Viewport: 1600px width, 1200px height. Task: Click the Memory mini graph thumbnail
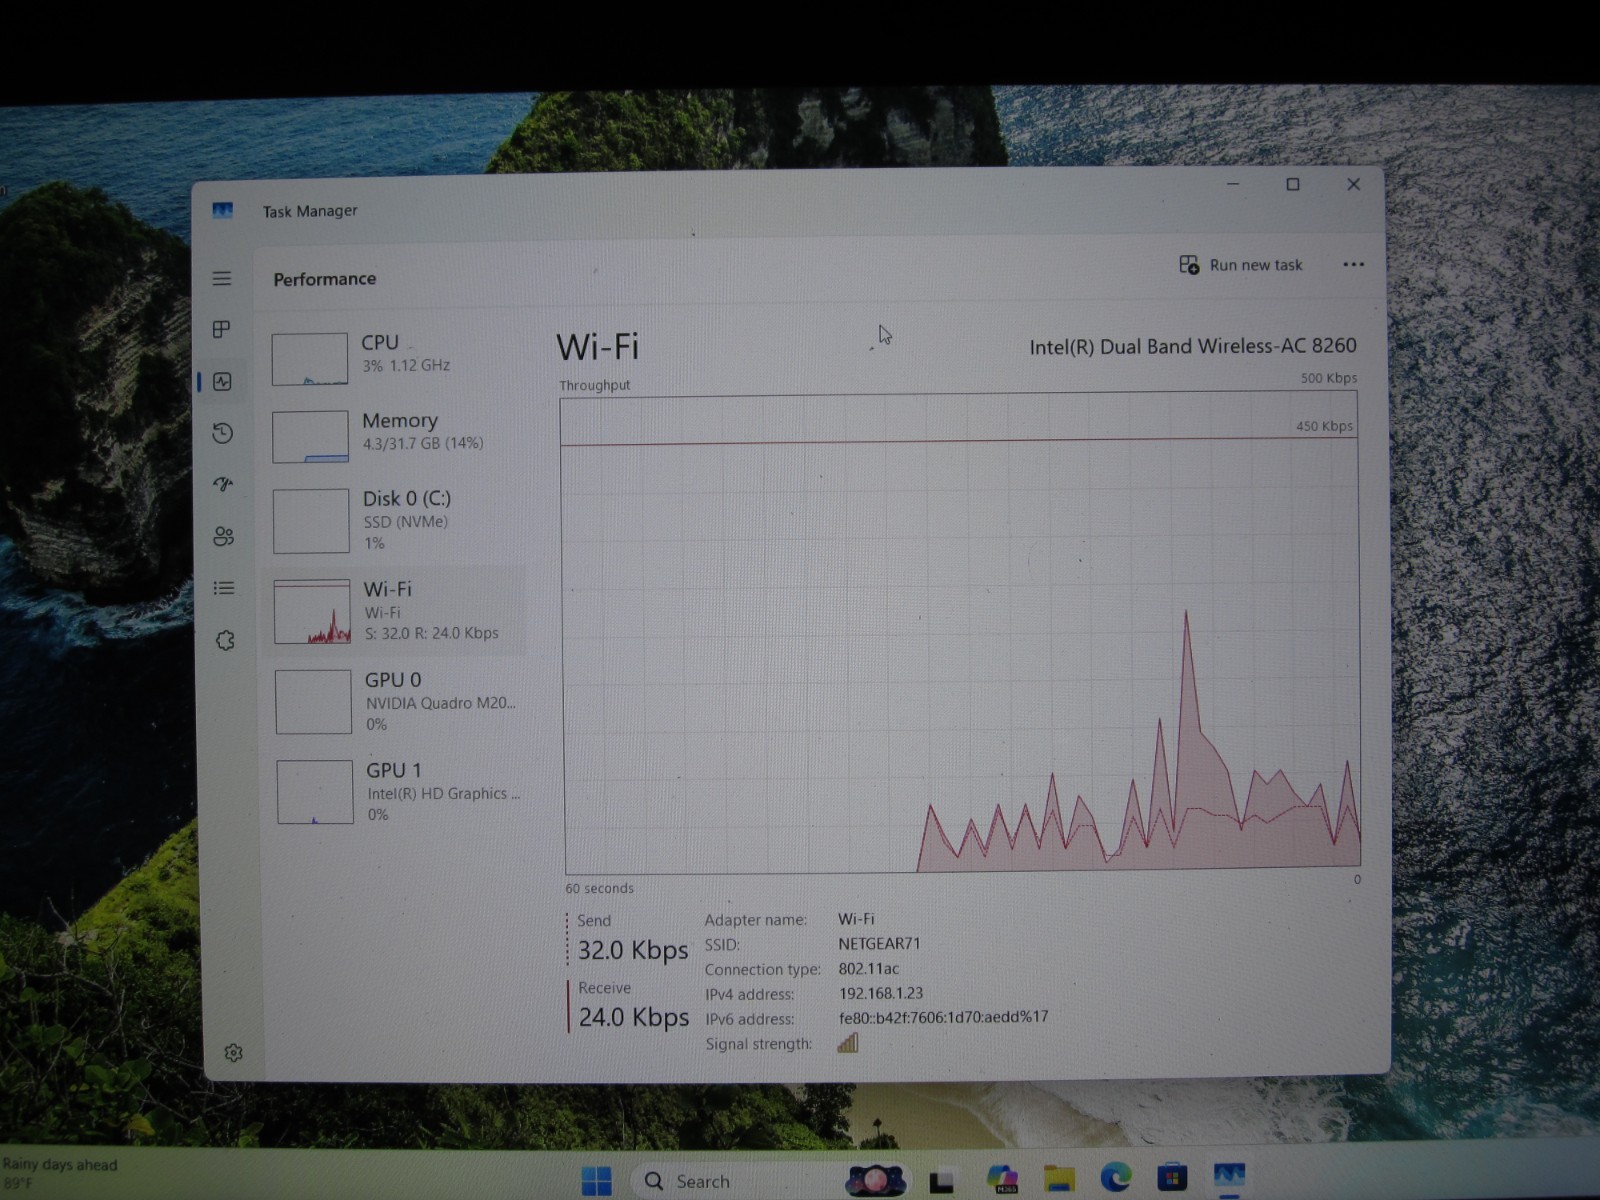pyautogui.click(x=311, y=436)
